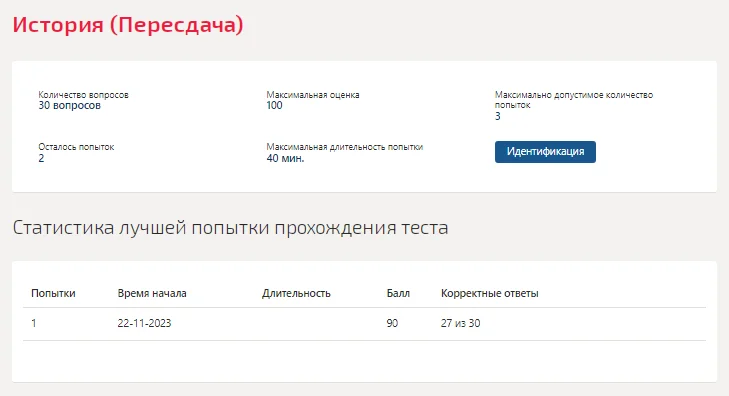Click the score value 90

[392, 323]
